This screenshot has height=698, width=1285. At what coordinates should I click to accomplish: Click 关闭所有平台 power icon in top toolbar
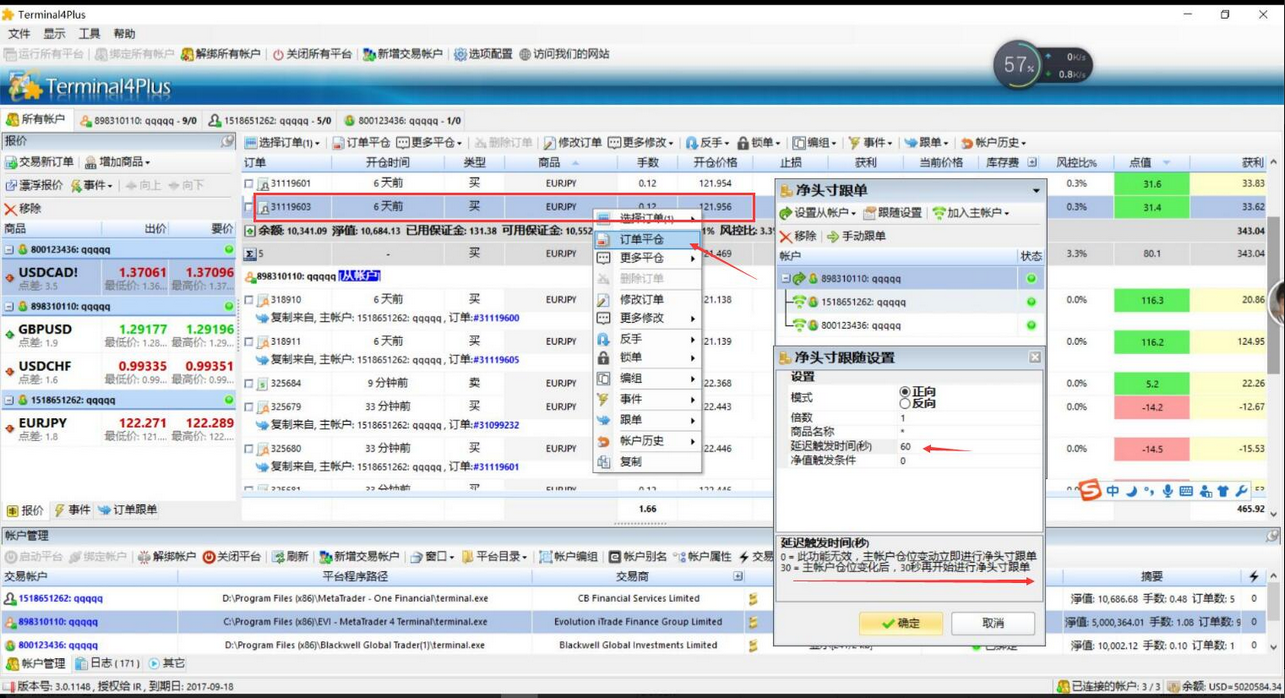[278, 54]
